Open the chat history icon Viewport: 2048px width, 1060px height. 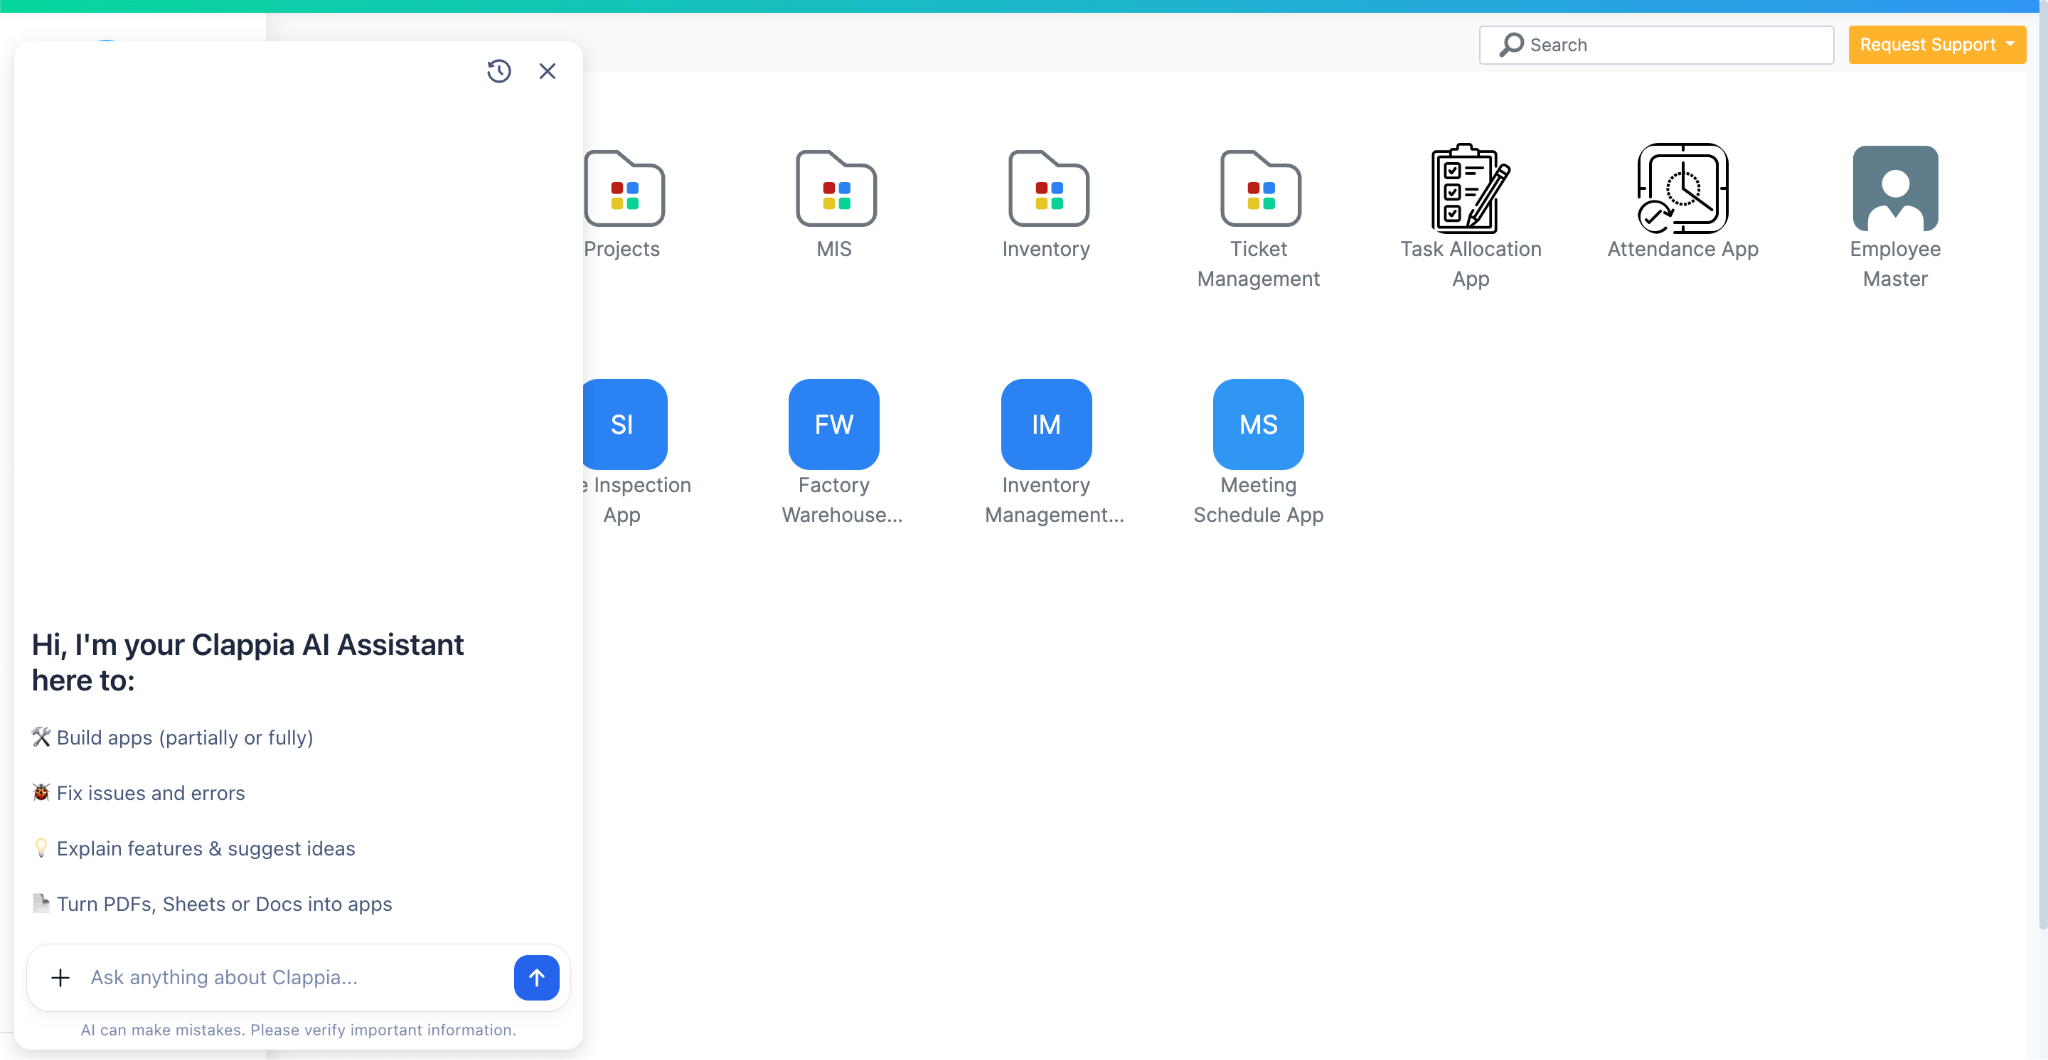pyautogui.click(x=499, y=71)
